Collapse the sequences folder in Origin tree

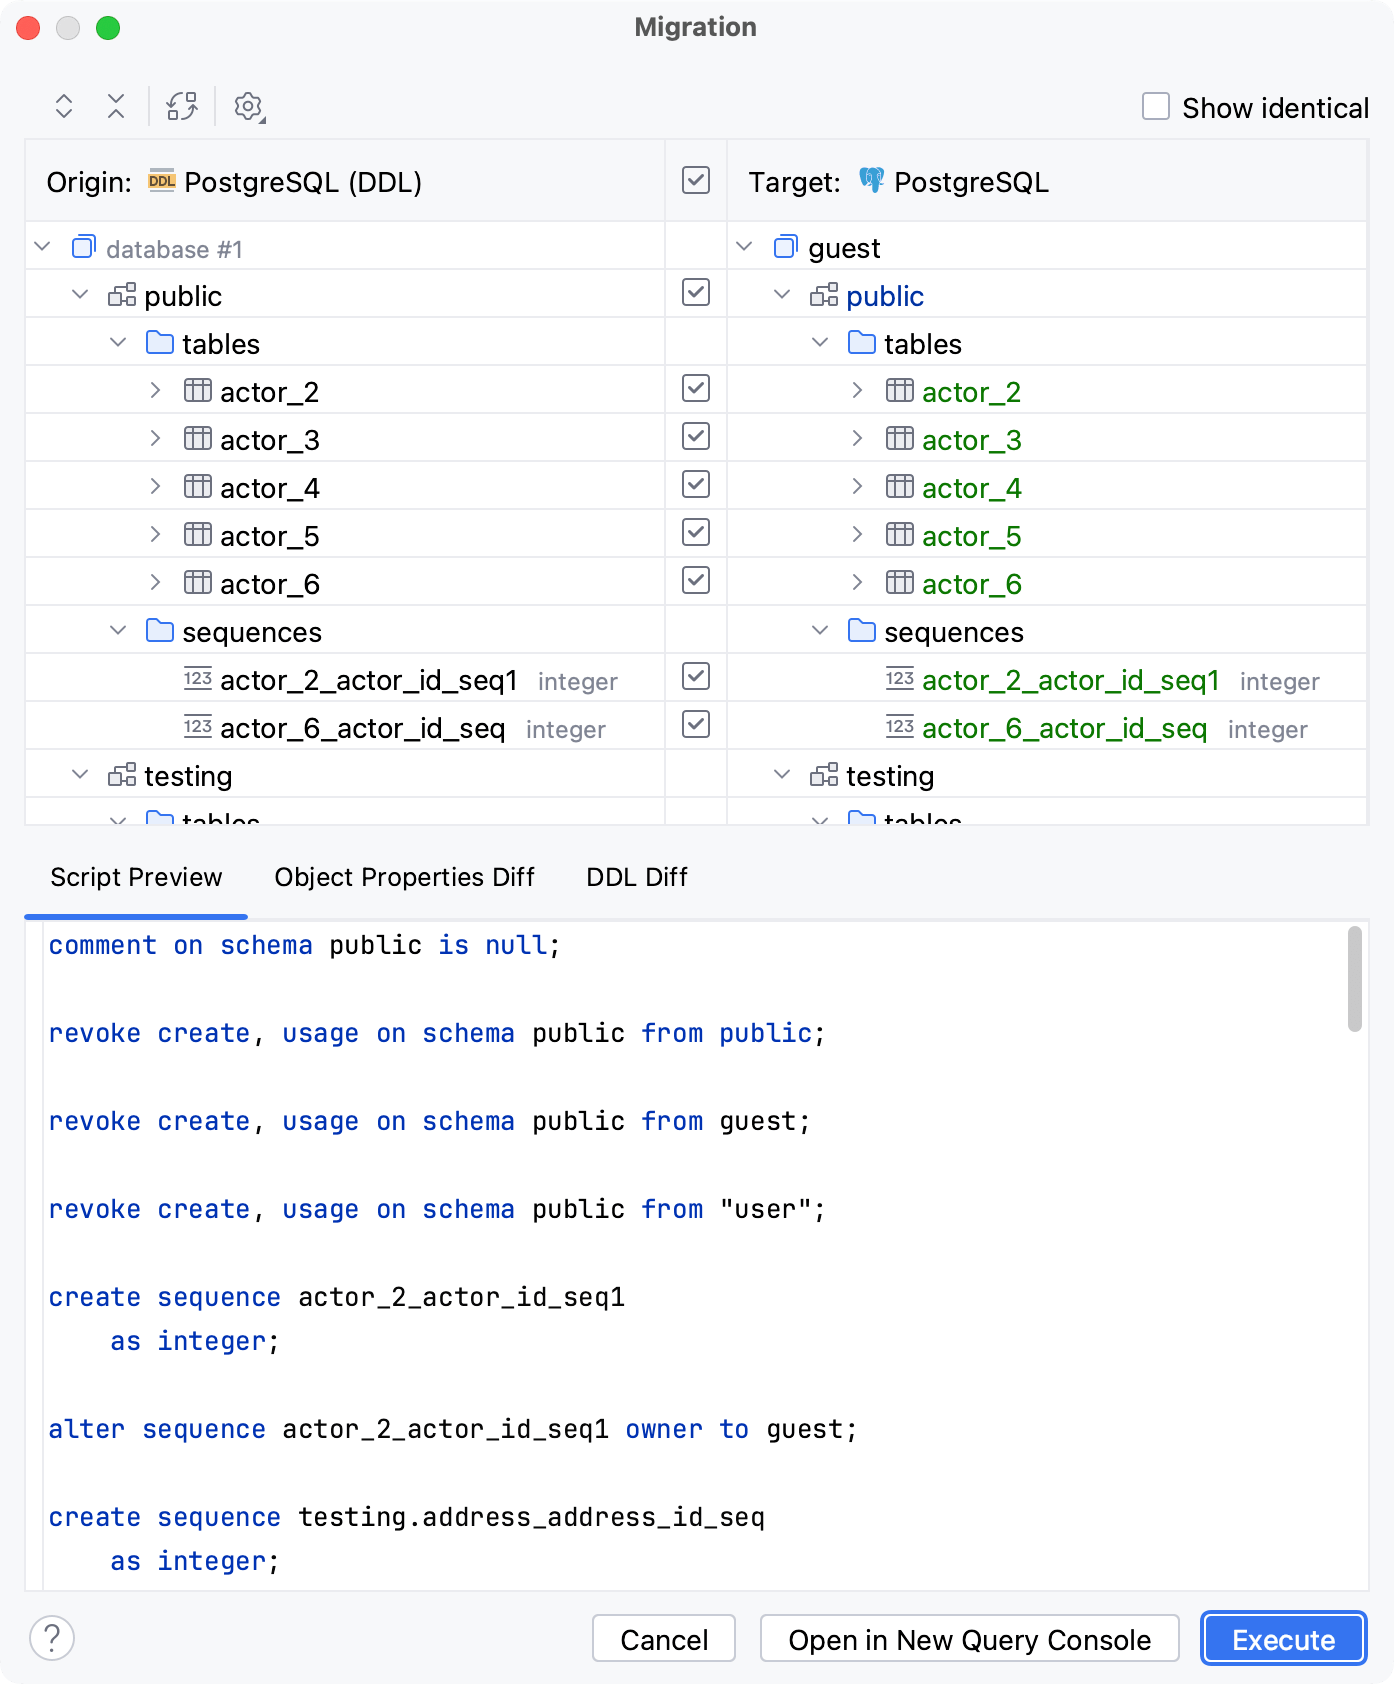click(118, 631)
